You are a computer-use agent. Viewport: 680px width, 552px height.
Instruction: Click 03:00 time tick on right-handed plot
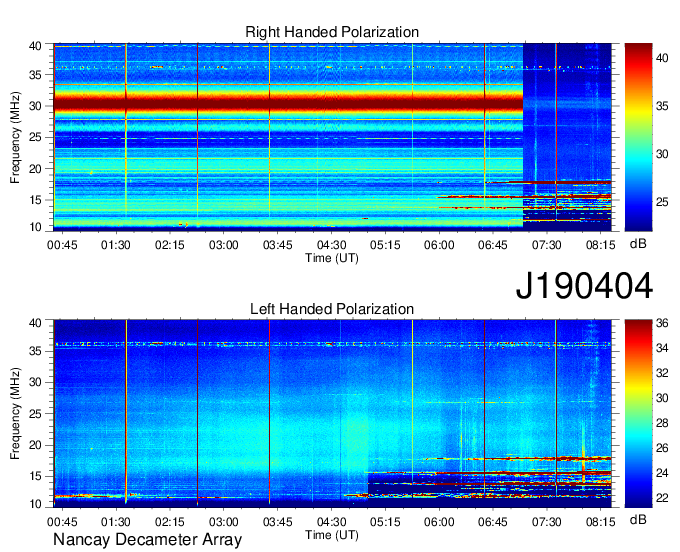click(x=224, y=245)
